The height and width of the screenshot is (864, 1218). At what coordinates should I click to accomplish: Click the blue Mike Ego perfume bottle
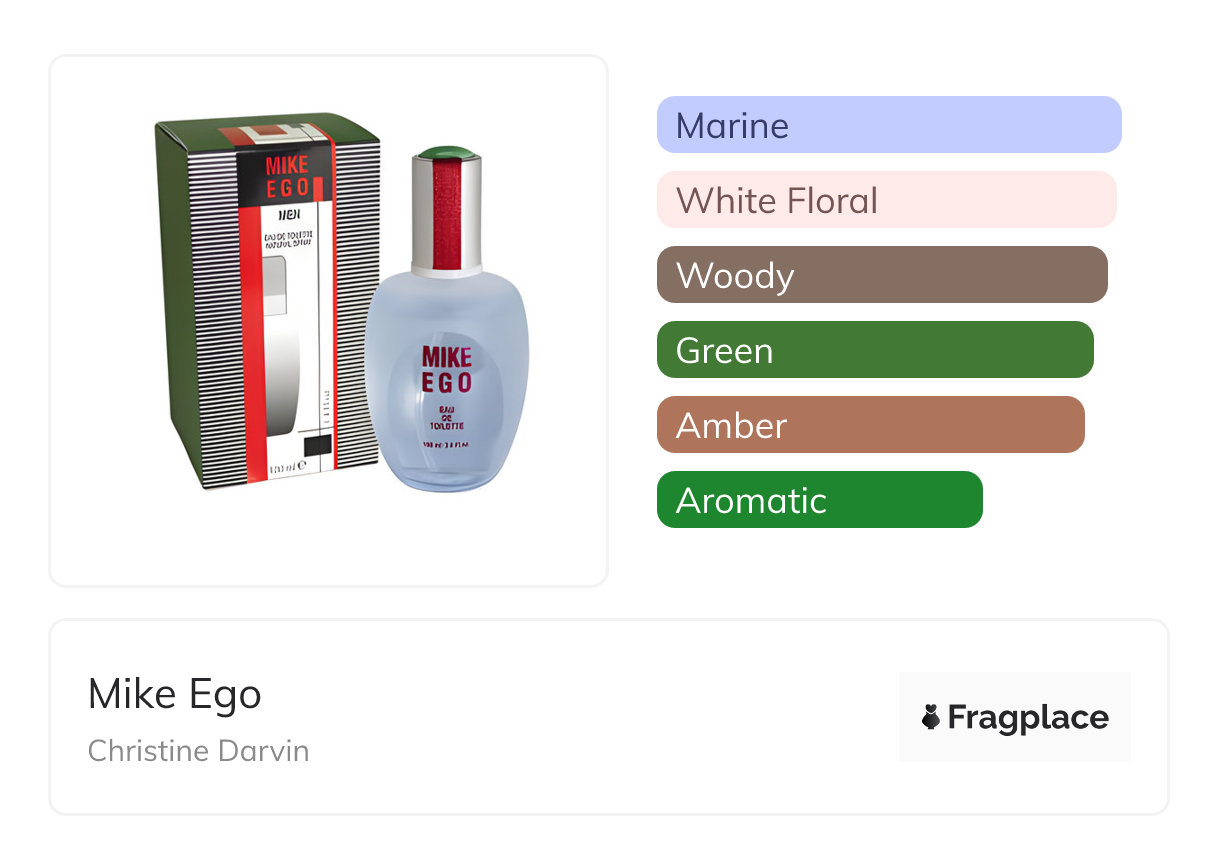[x=446, y=400]
